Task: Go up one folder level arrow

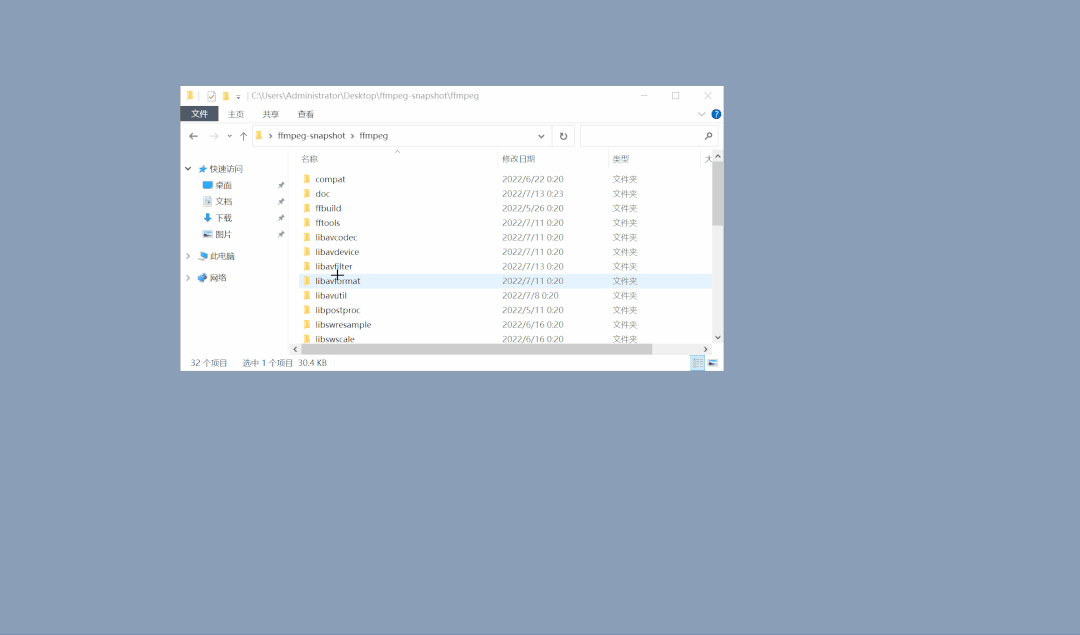Action: point(243,136)
